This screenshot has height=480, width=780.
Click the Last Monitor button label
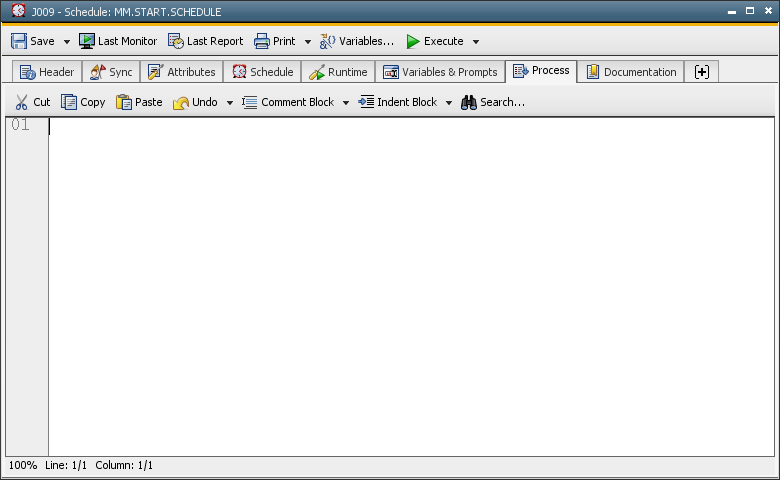[x=127, y=41]
